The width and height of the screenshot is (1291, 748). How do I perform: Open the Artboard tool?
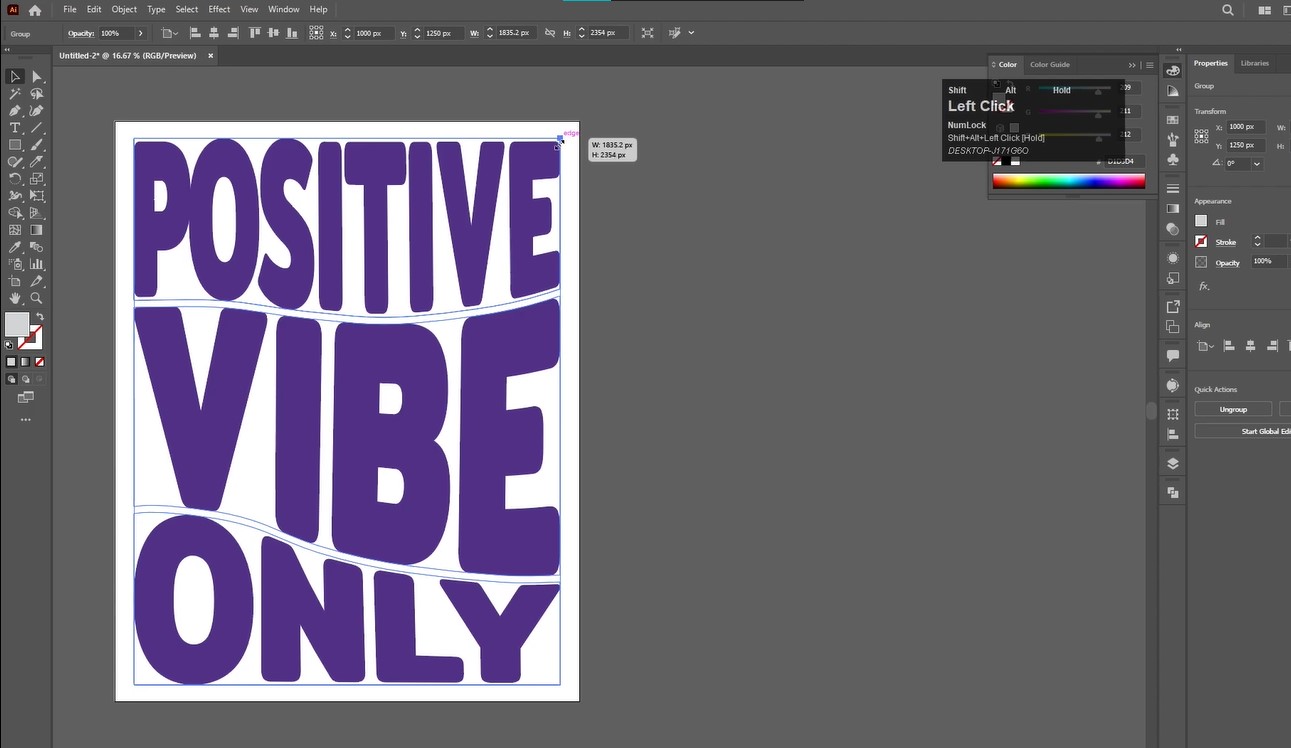15,281
